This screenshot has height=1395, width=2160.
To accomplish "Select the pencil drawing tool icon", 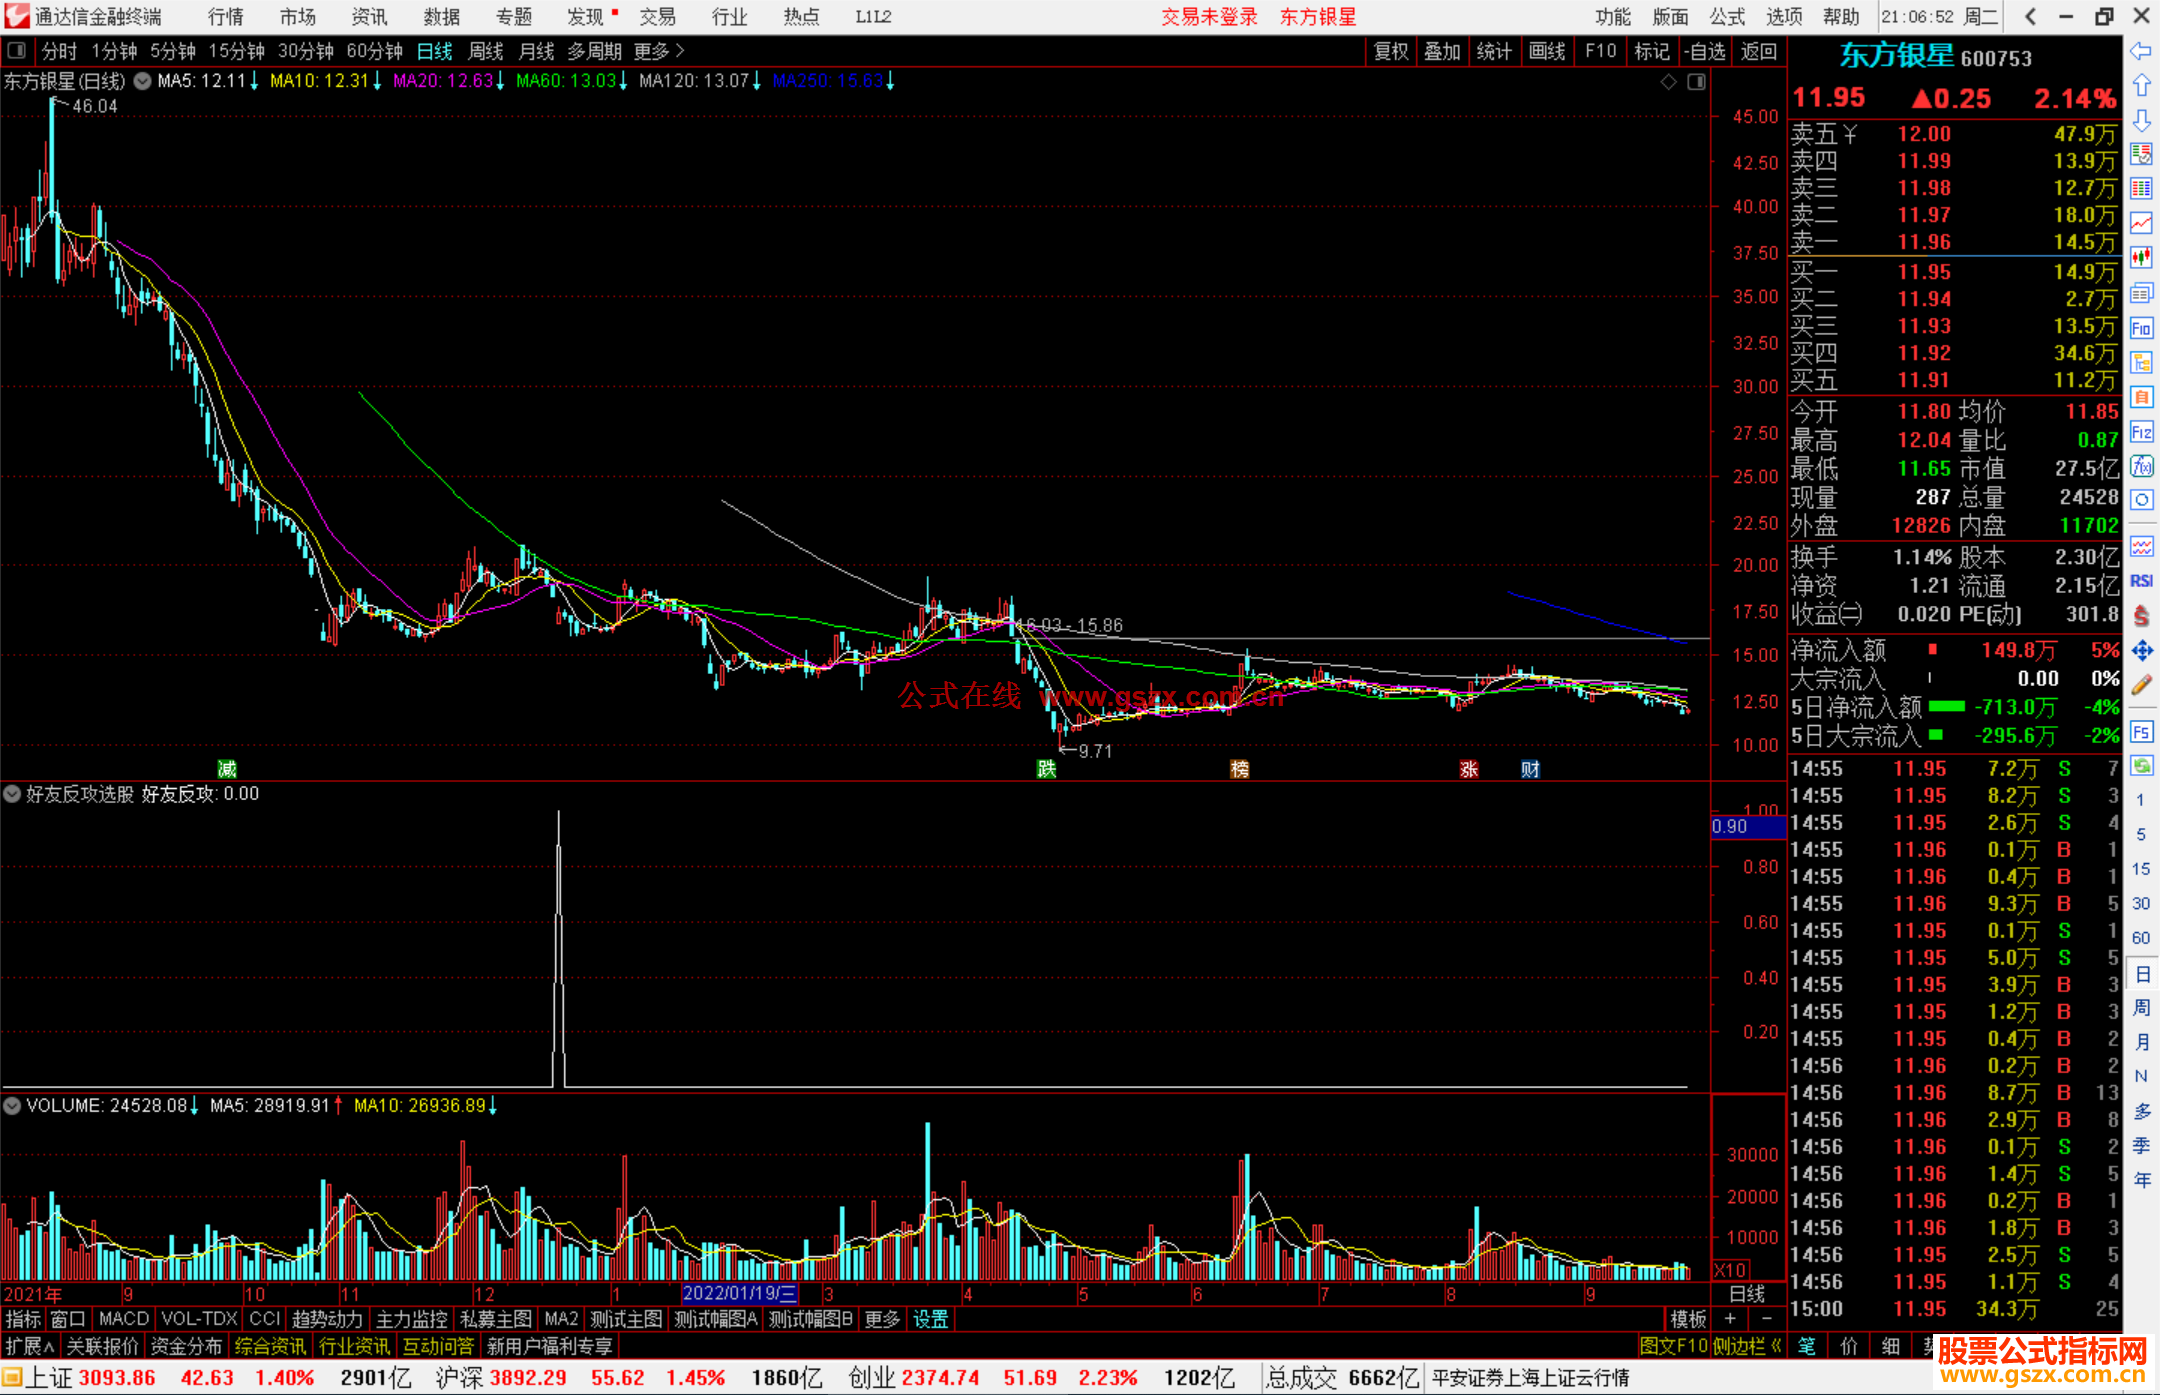I will (2141, 685).
